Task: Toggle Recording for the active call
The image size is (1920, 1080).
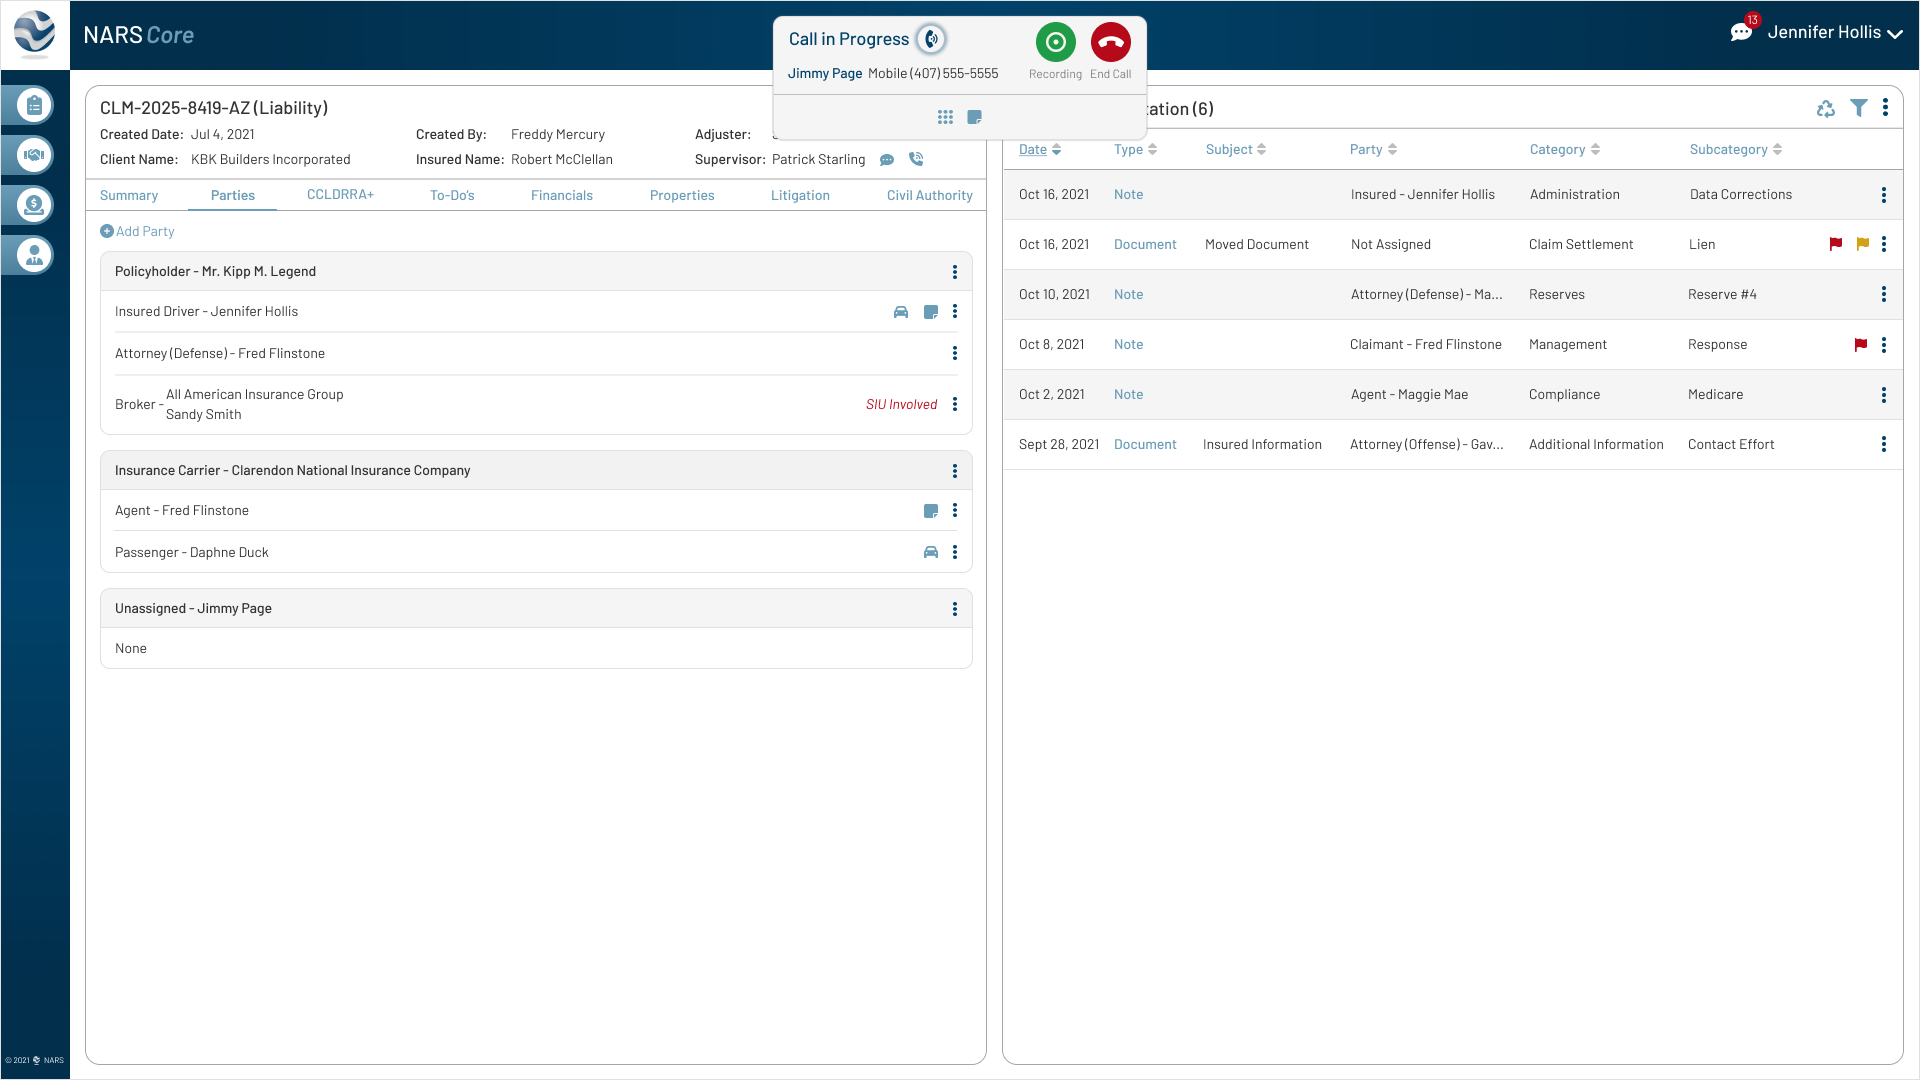Action: (x=1055, y=42)
